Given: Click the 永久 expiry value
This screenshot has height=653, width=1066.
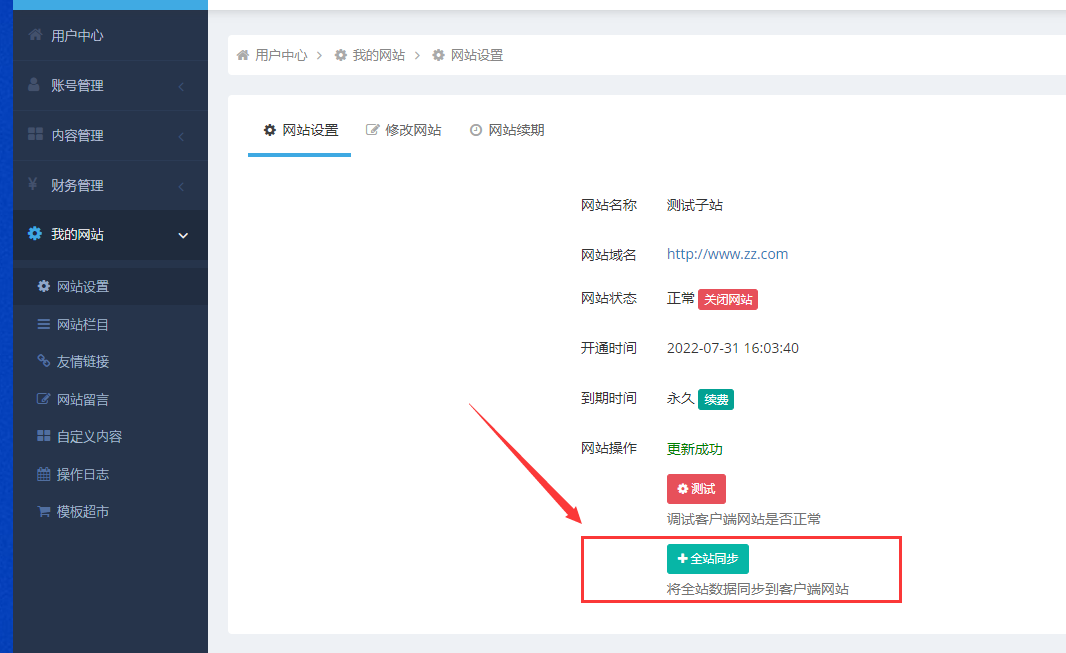Looking at the screenshot, I should 680,398.
